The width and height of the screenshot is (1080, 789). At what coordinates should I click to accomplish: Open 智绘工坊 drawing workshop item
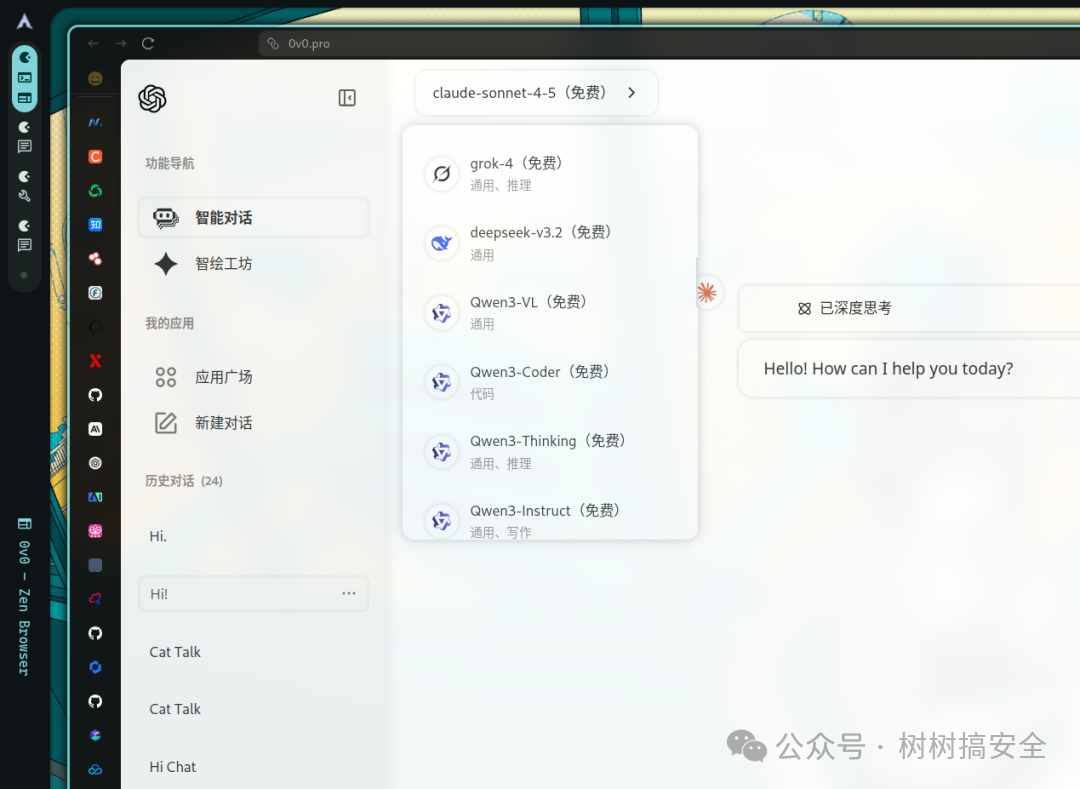[x=253, y=264]
